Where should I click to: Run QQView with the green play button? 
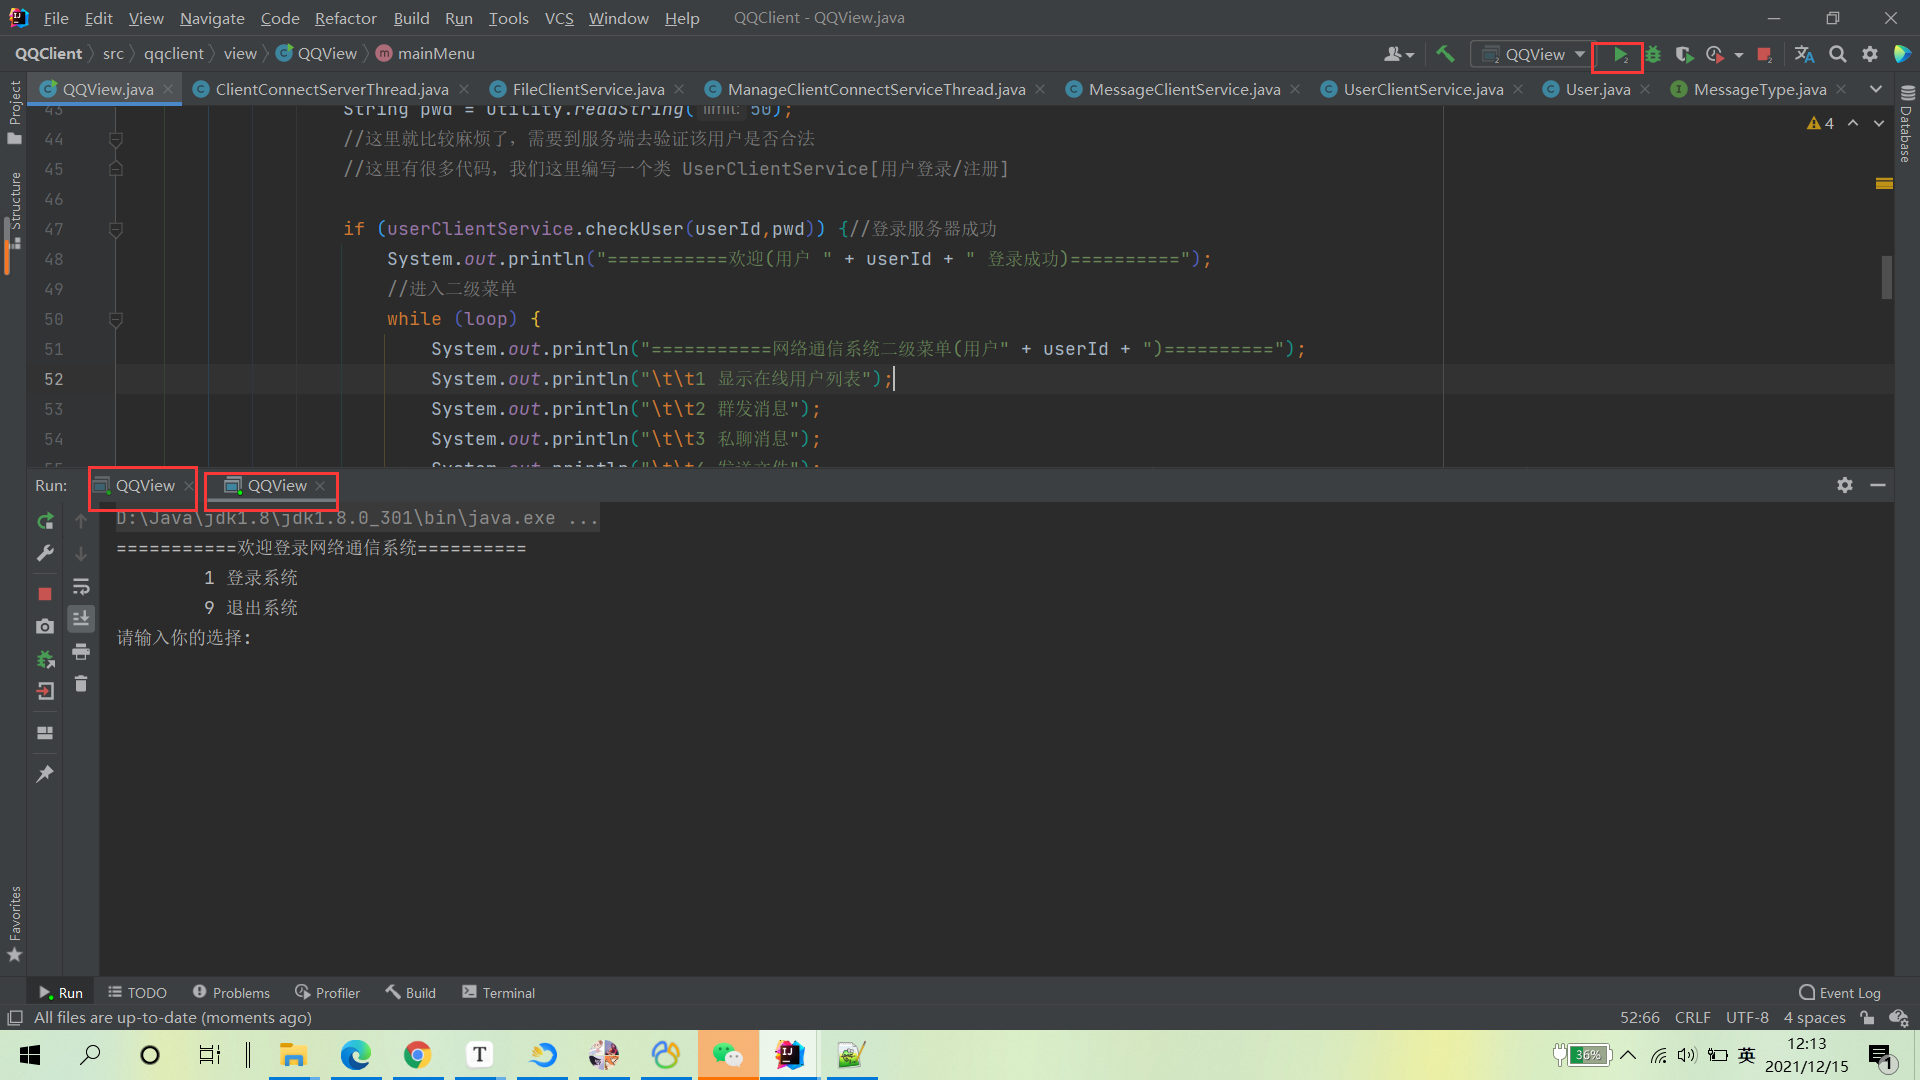tap(1620, 55)
